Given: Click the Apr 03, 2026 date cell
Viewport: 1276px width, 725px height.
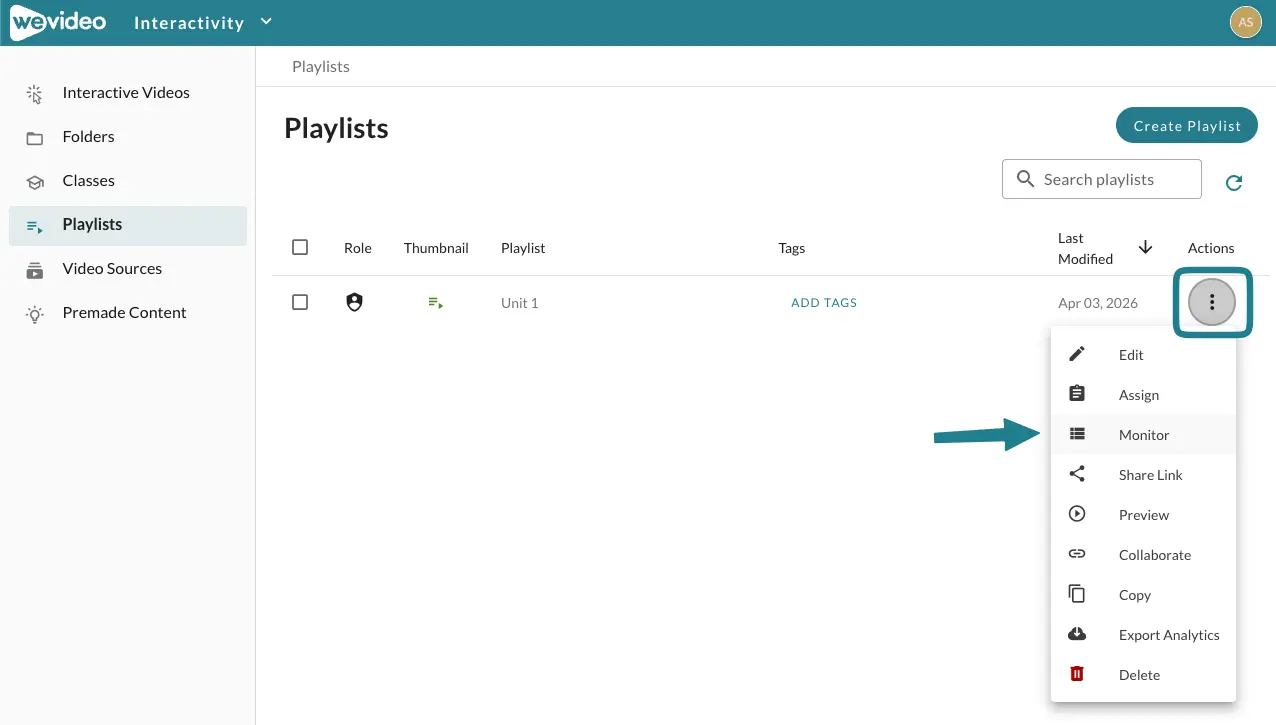Looking at the screenshot, I should (x=1097, y=303).
